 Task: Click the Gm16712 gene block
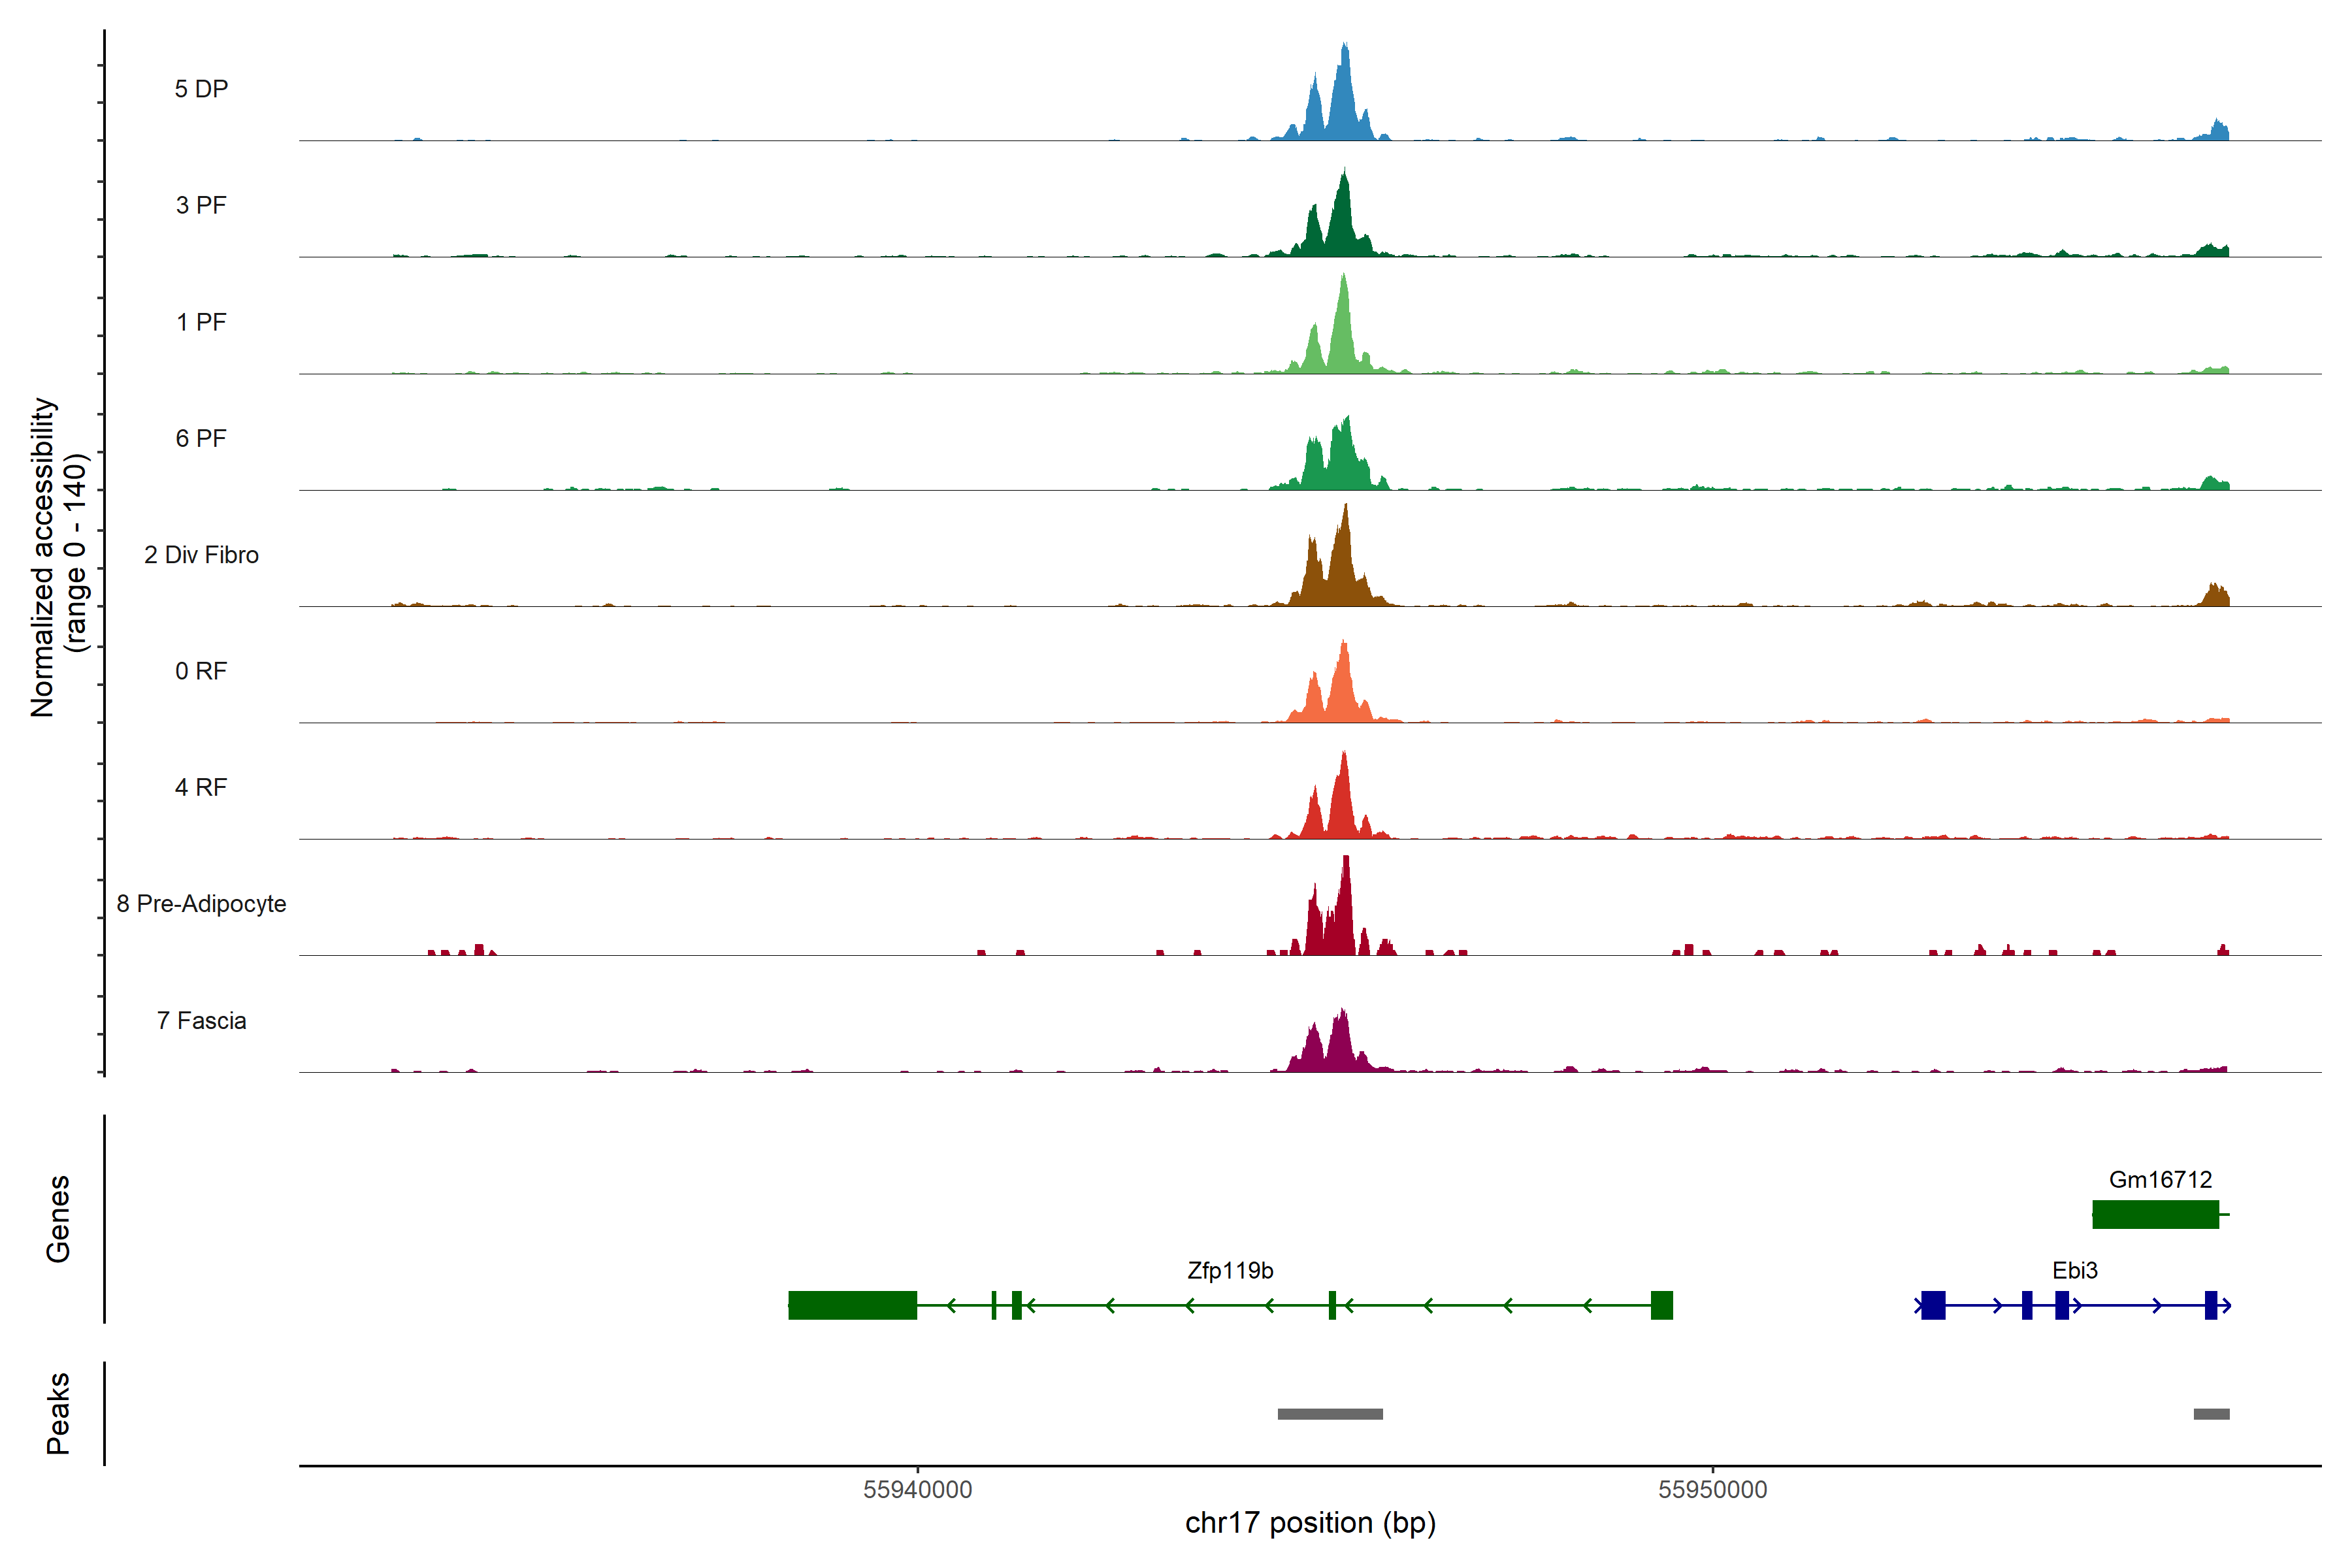pyautogui.click(x=2155, y=1214)
